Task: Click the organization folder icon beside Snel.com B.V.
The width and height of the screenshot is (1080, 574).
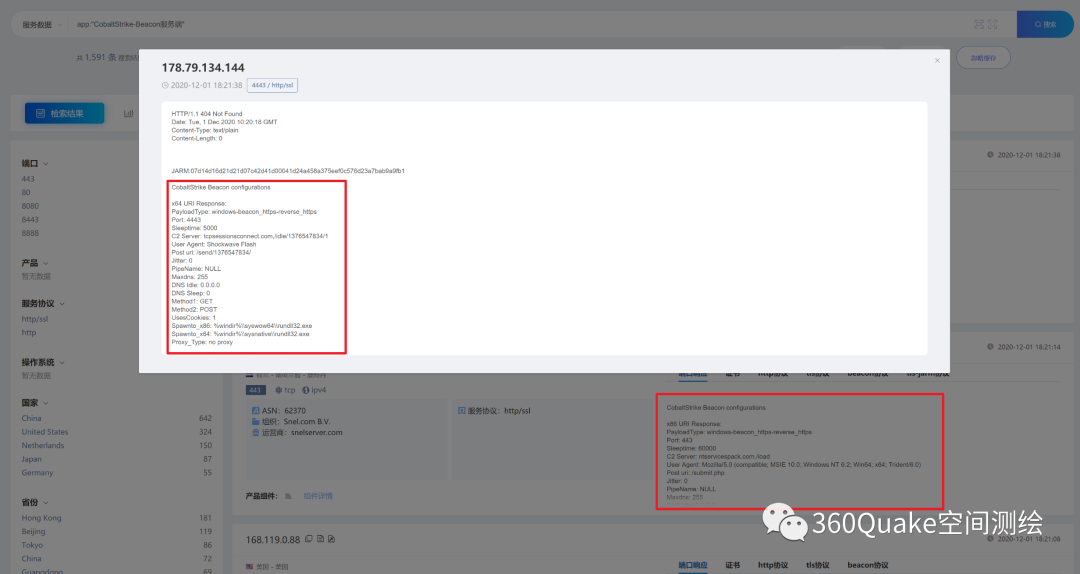Action: pyautogui.click(x=256, y=422)
